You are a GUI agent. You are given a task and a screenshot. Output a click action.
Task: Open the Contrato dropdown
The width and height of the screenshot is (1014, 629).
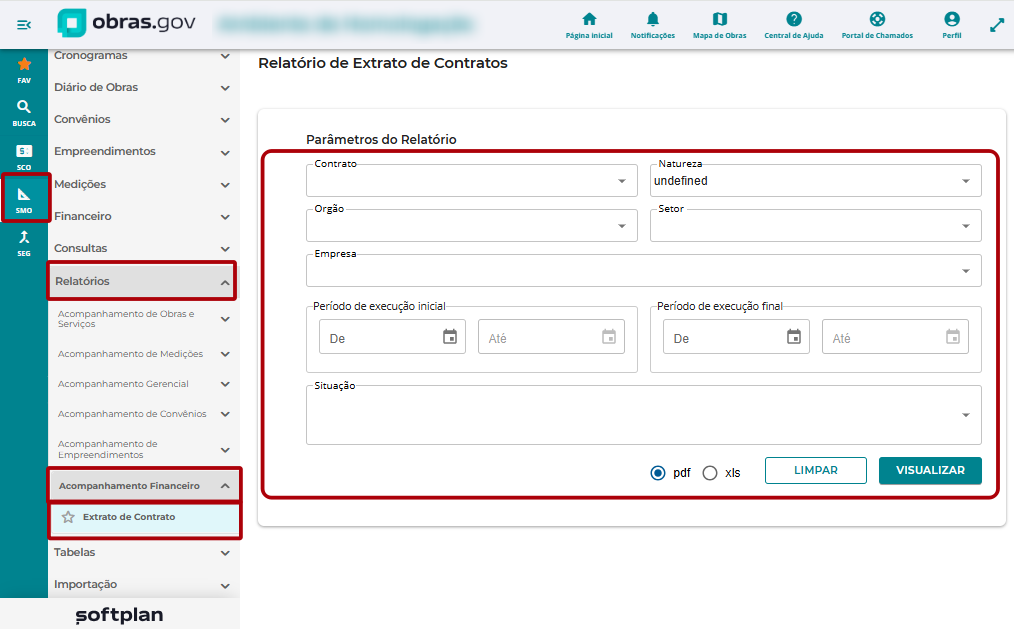pos(471,180)
